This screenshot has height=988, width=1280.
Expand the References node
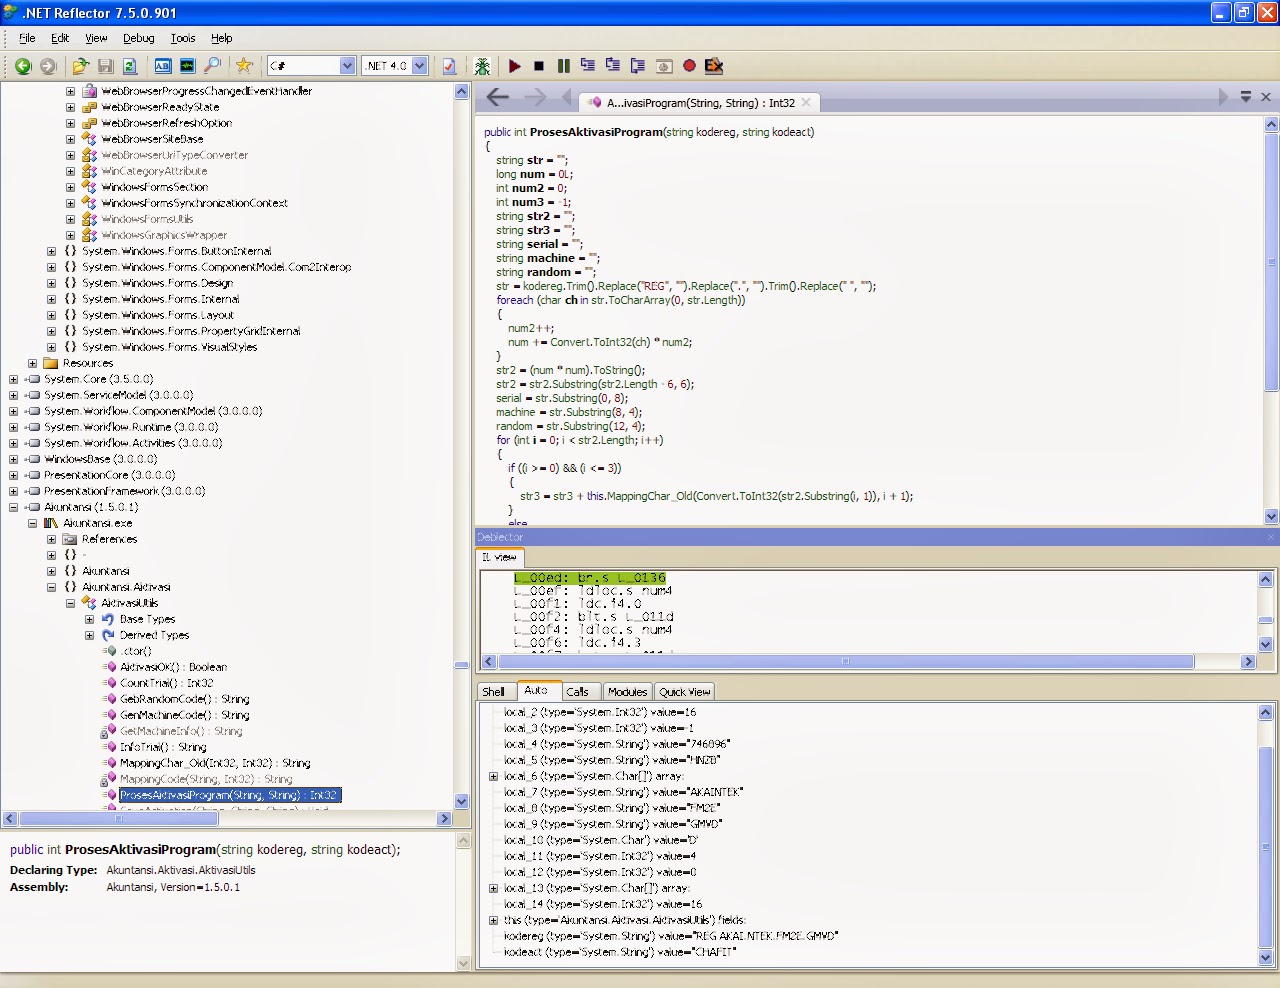coord(52,539)
